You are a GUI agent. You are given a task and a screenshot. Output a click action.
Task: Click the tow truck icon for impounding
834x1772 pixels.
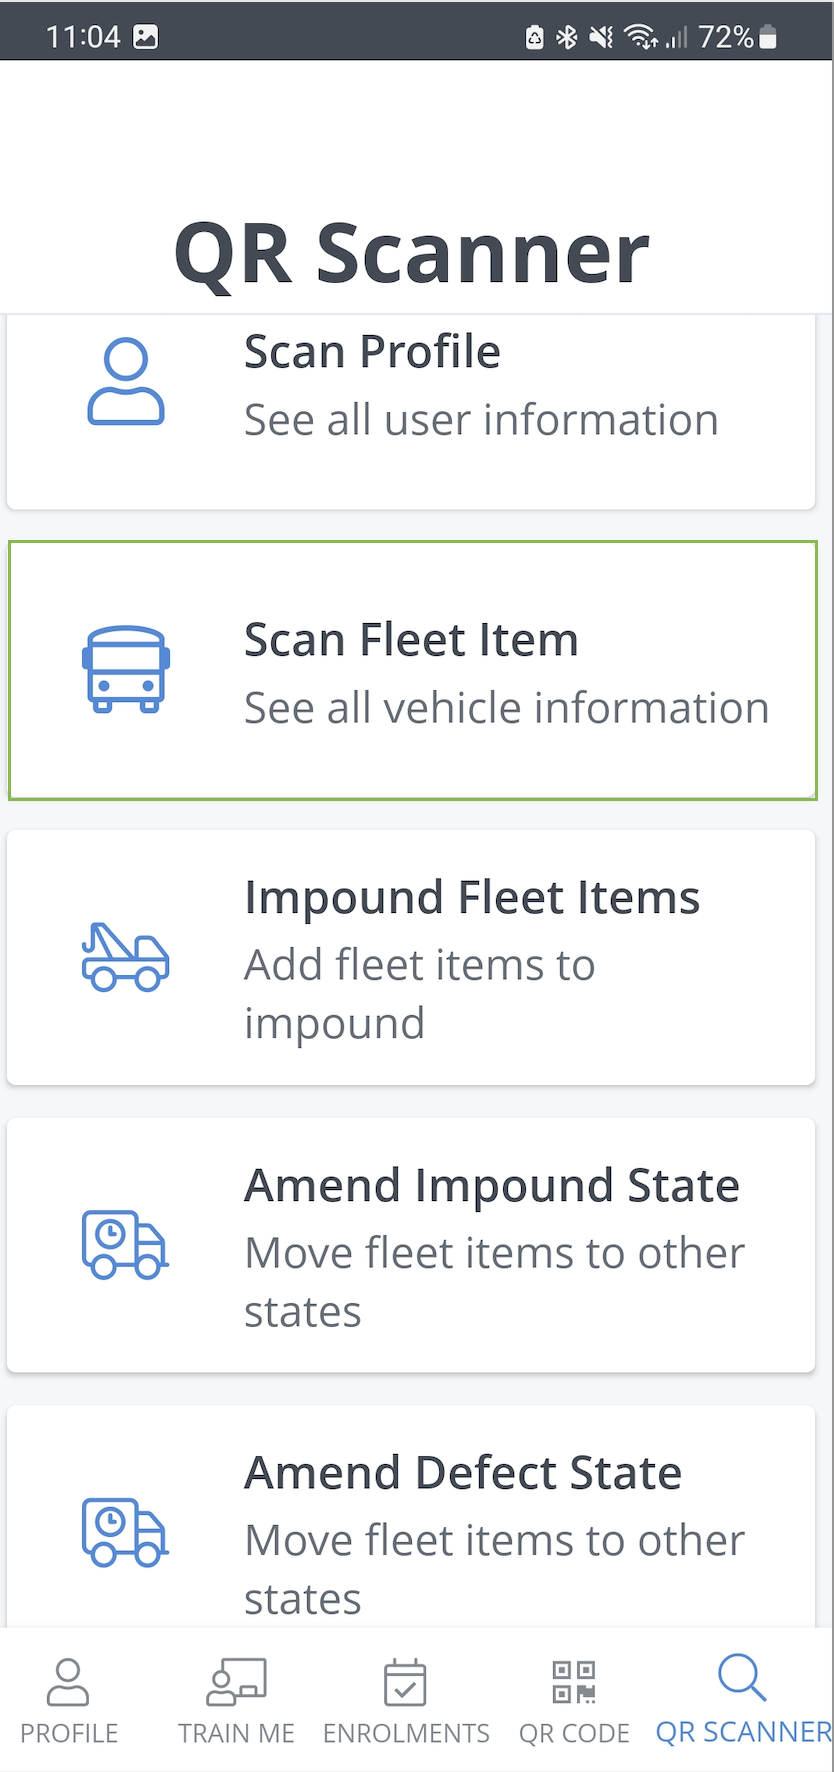click(x=124, y=958)
